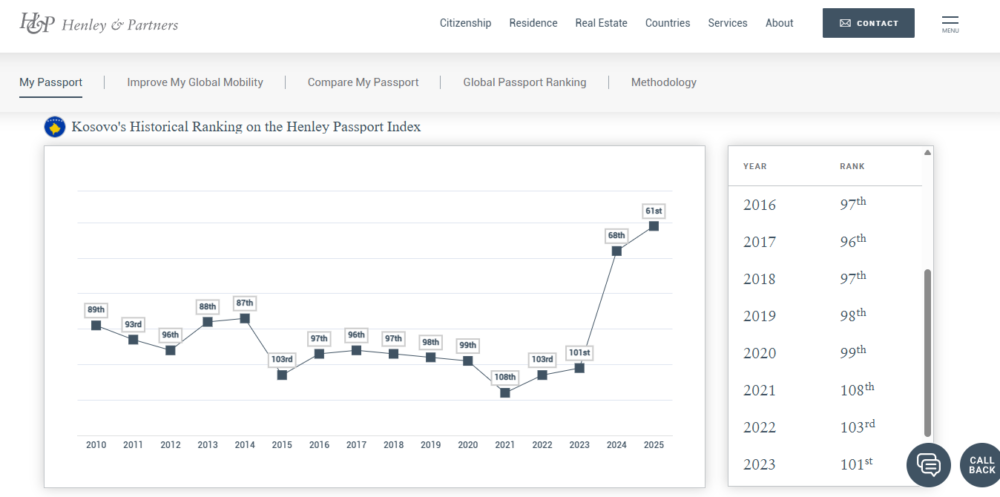The image size is (1000, 497).
Task: Switch to the Methodology tab
Action: 664,82
